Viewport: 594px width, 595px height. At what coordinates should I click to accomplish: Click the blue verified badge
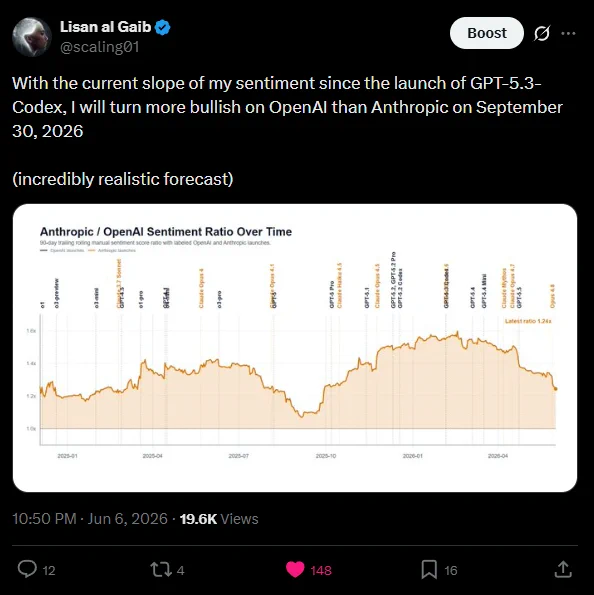(163, 28)
